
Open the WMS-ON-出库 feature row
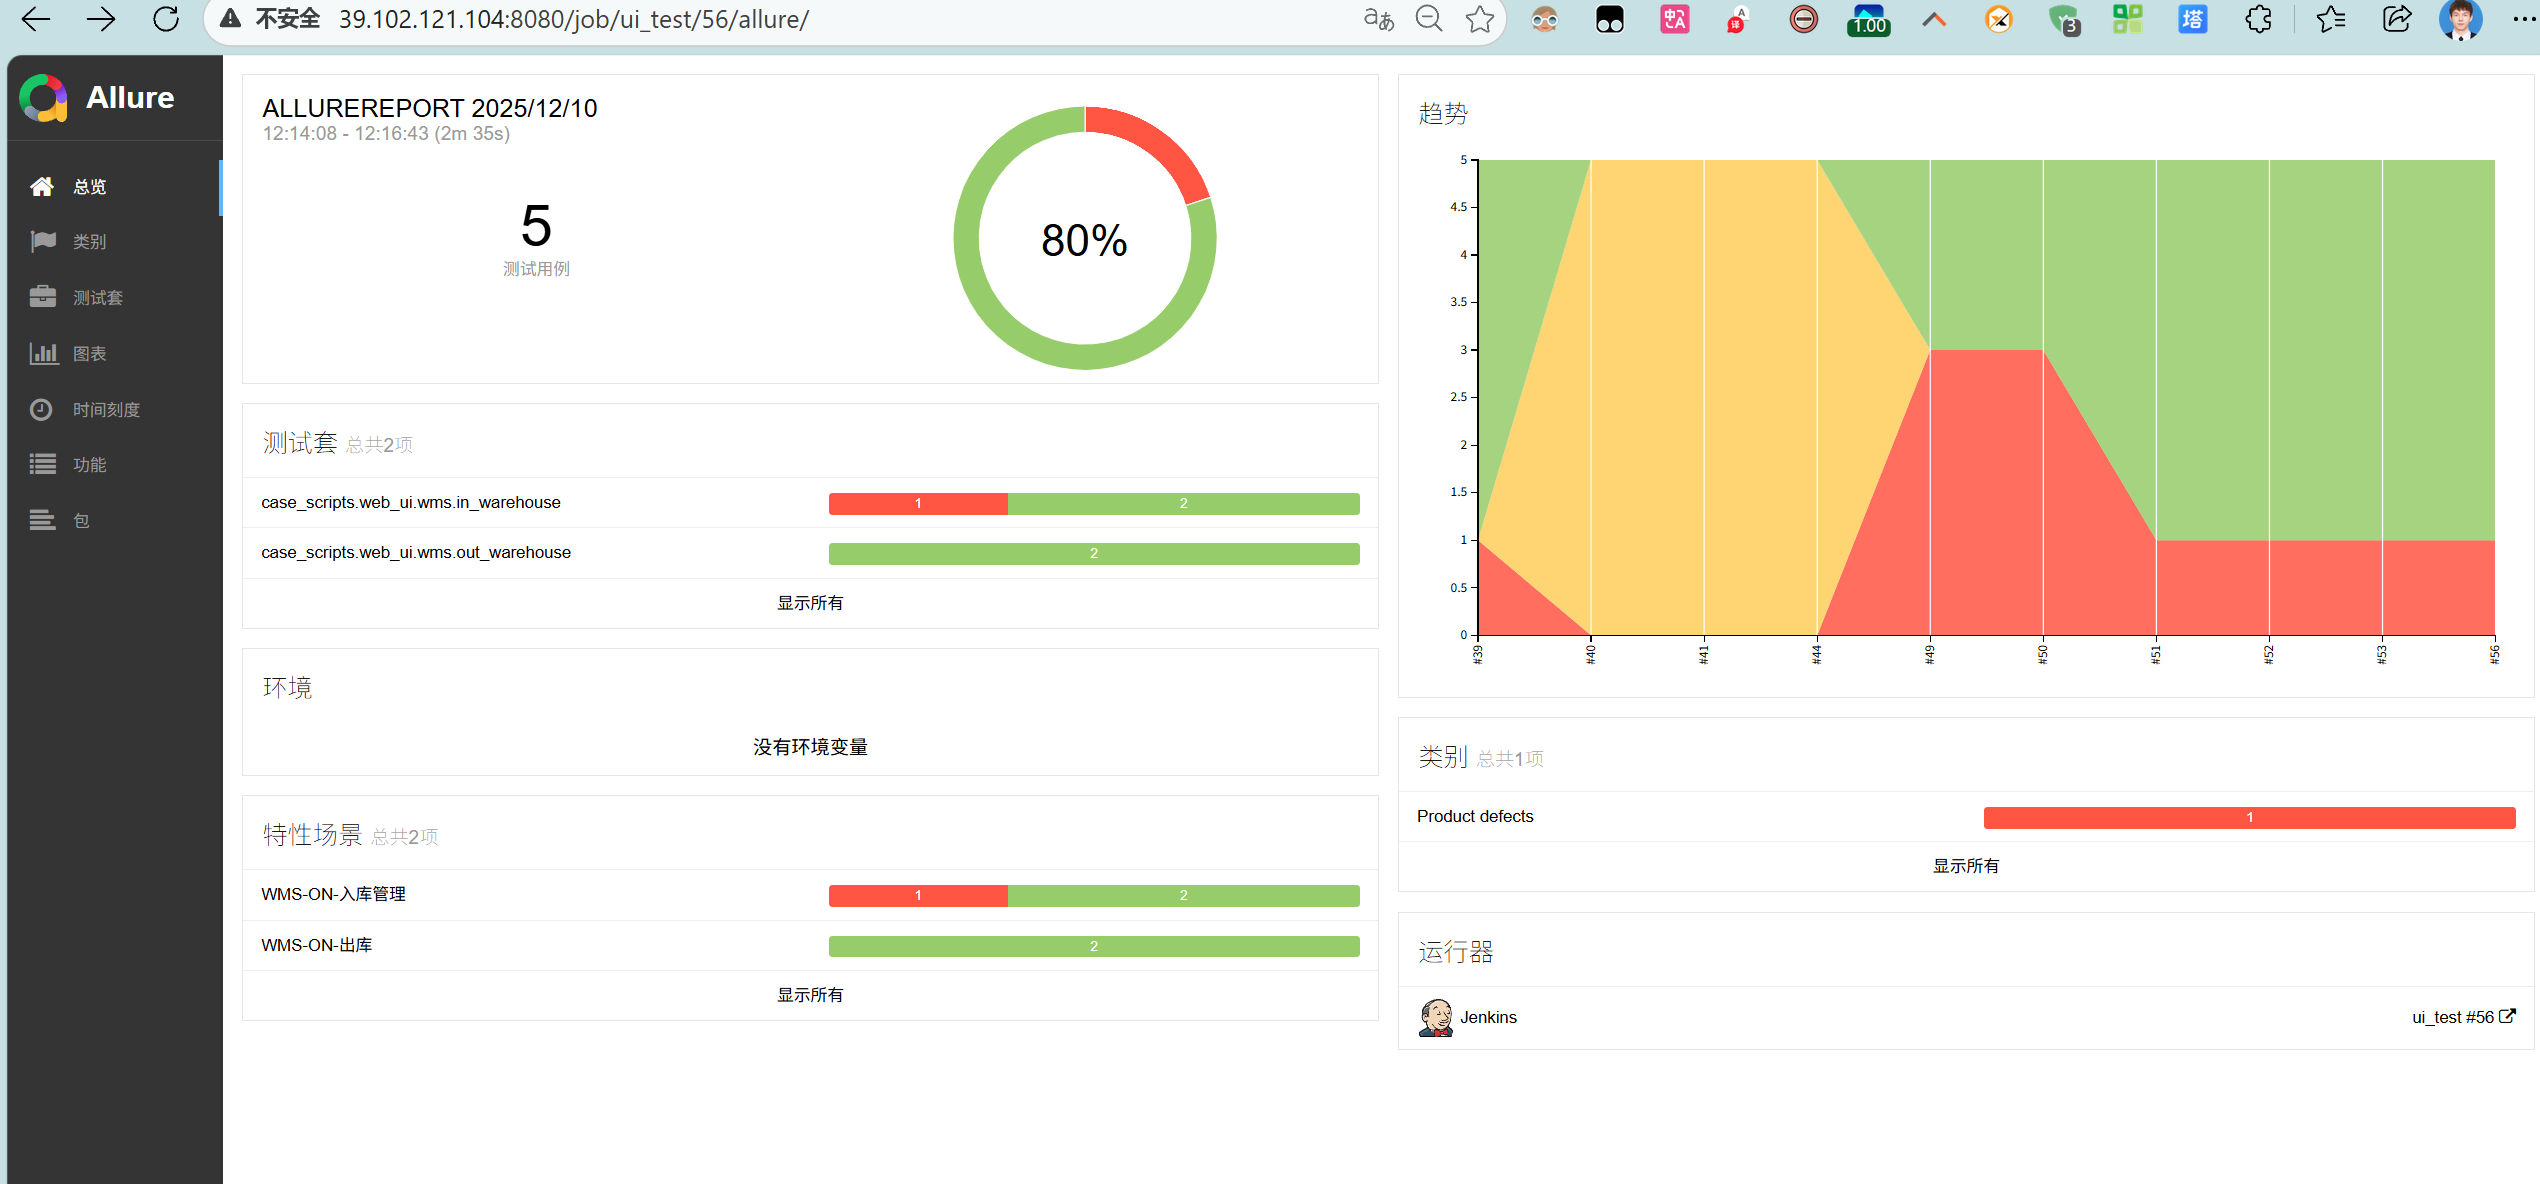pyautogui.click(x=317, y=945)
